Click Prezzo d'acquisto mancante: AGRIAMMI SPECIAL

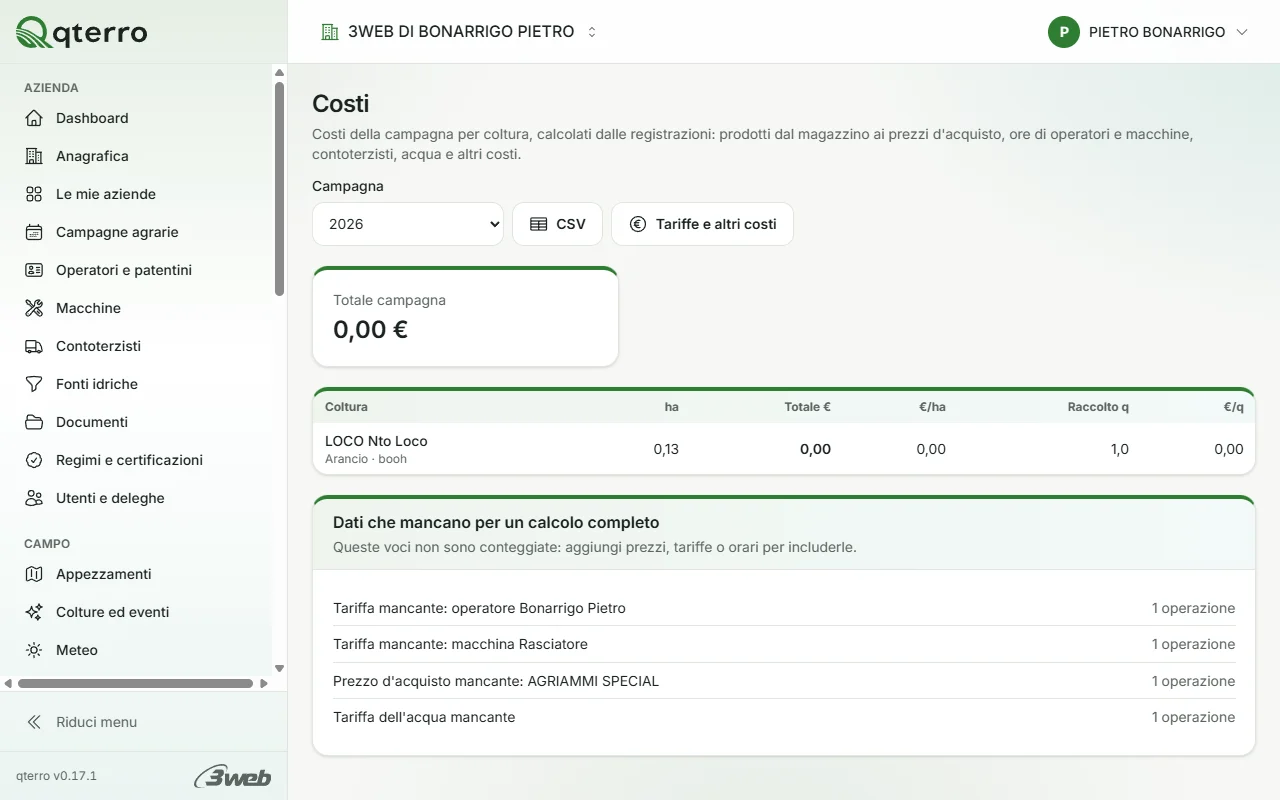click(x=784, y=681)
